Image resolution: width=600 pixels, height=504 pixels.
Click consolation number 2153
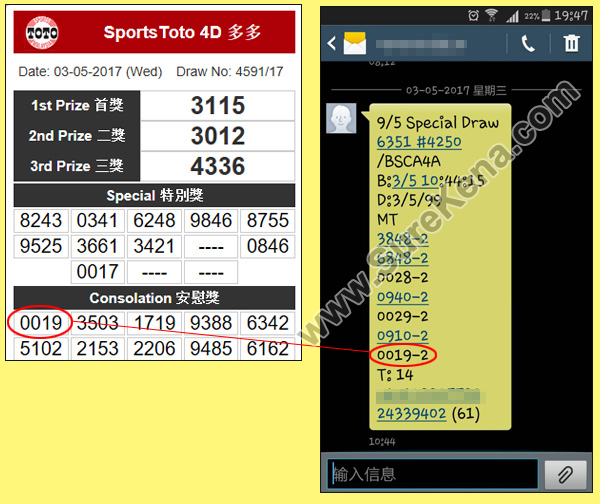(97, 349)
